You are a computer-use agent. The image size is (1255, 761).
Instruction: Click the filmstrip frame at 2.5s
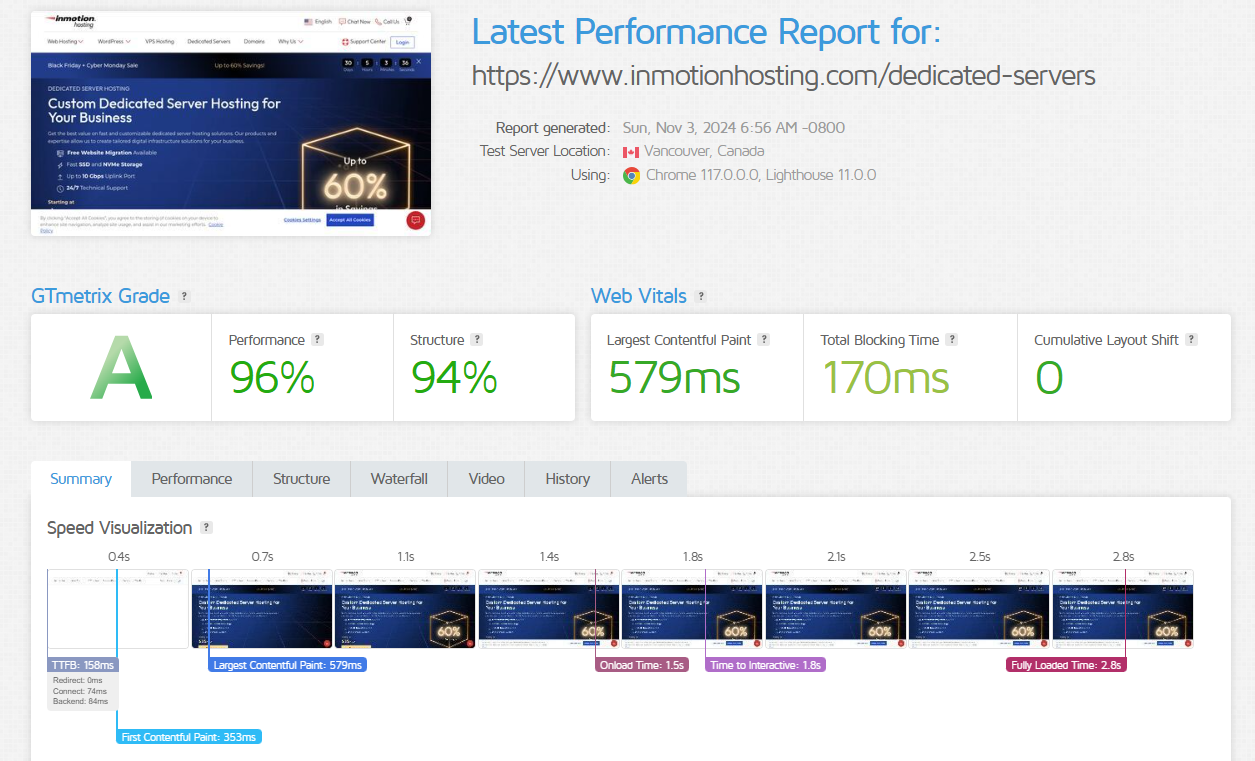tap(979, 608)
